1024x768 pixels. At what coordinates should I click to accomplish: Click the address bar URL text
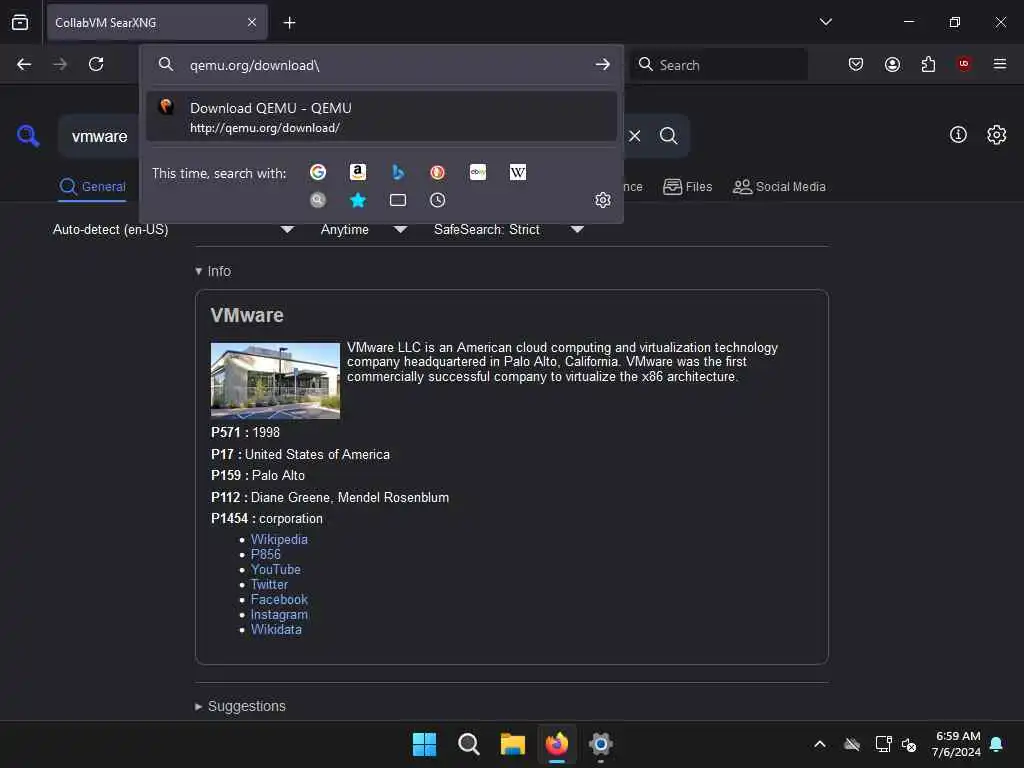[x=255, y=65]
